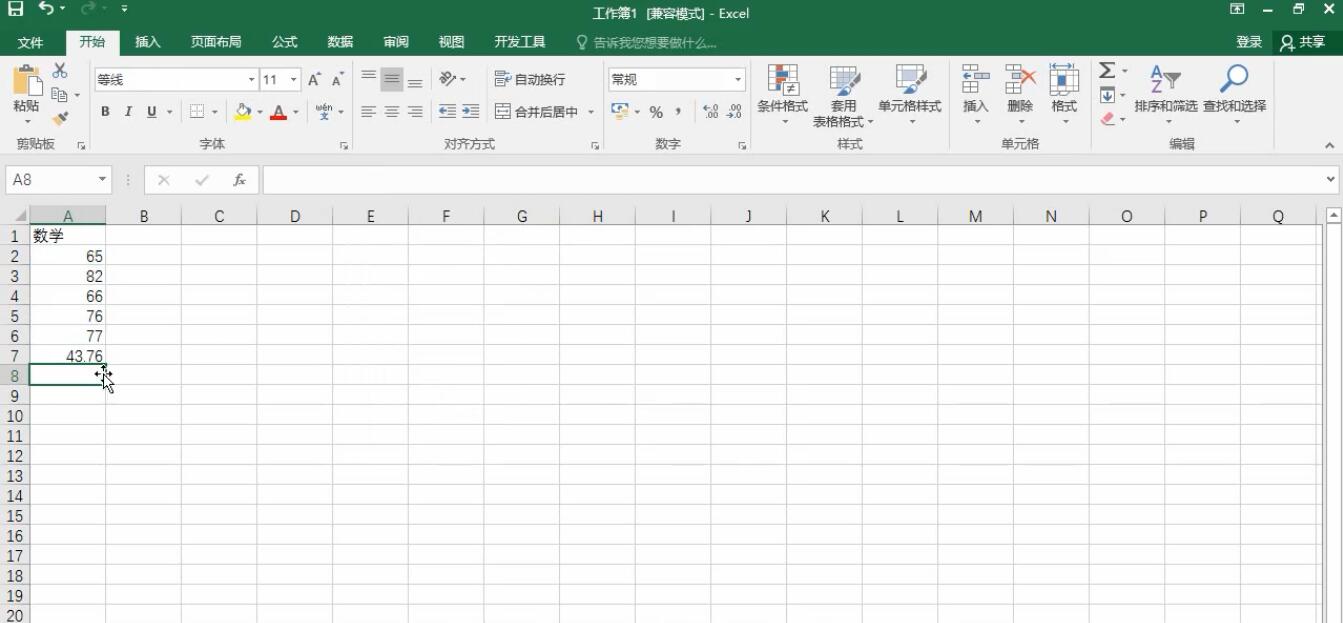This screenshot has width=1343, height=623.
Task: Undo the last action
Action: [46, 9]
